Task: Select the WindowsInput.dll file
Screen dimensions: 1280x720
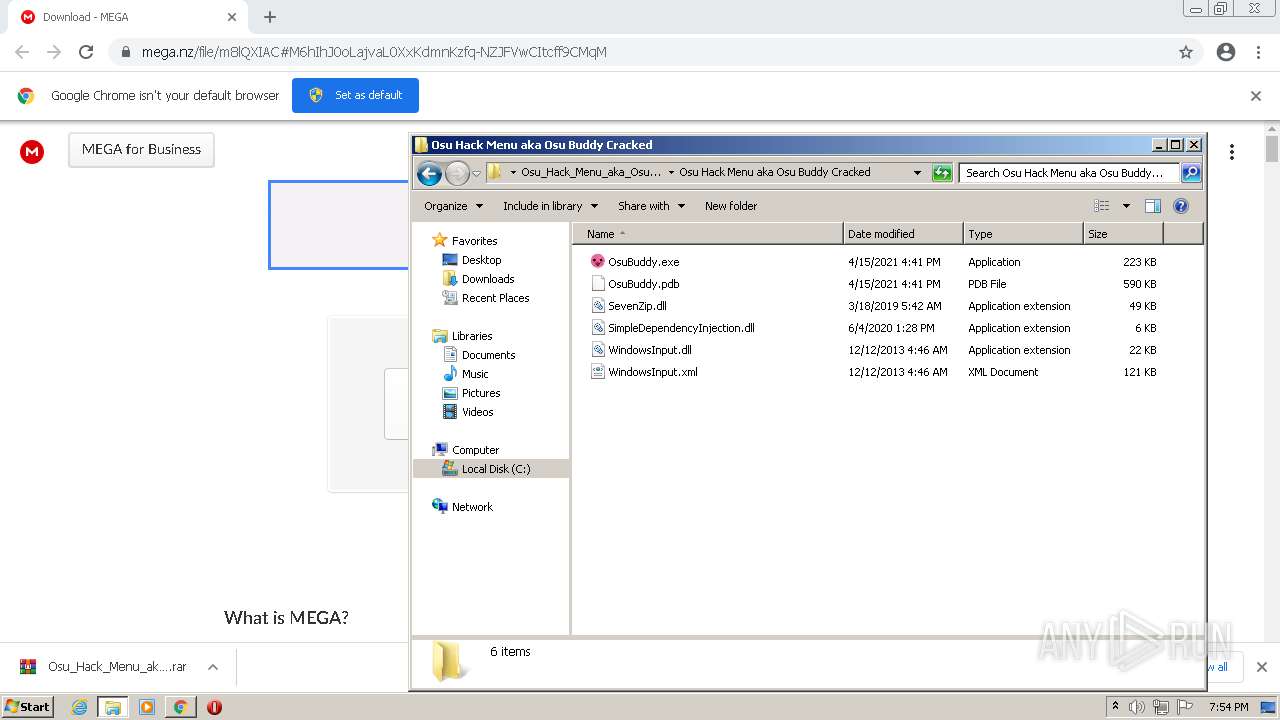Action: 649,350
